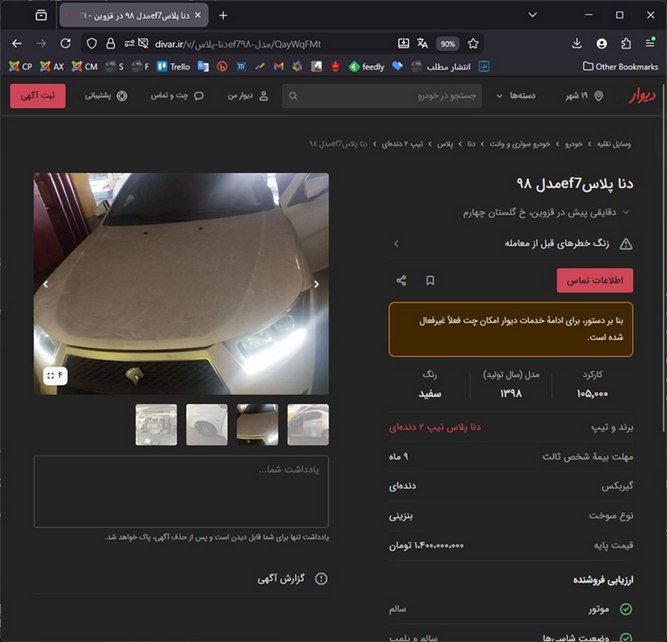This screenshot has width=667, height=642.
Task: Bookmark this Dena Plus ad
Action: [430, 281]
